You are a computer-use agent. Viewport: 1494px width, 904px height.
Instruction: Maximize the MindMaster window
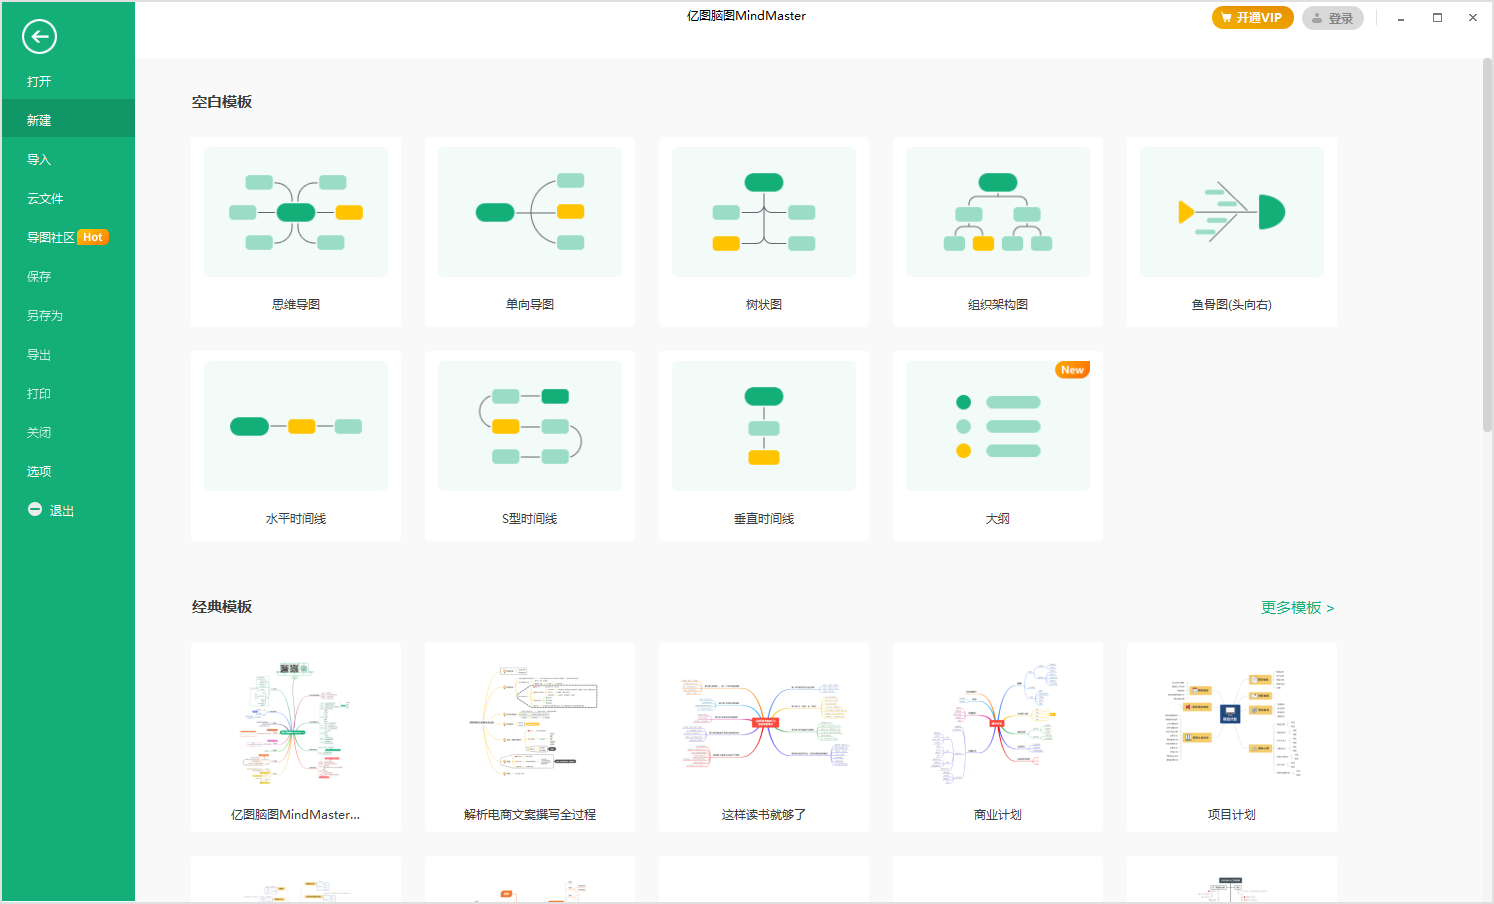click(1437, 18)
